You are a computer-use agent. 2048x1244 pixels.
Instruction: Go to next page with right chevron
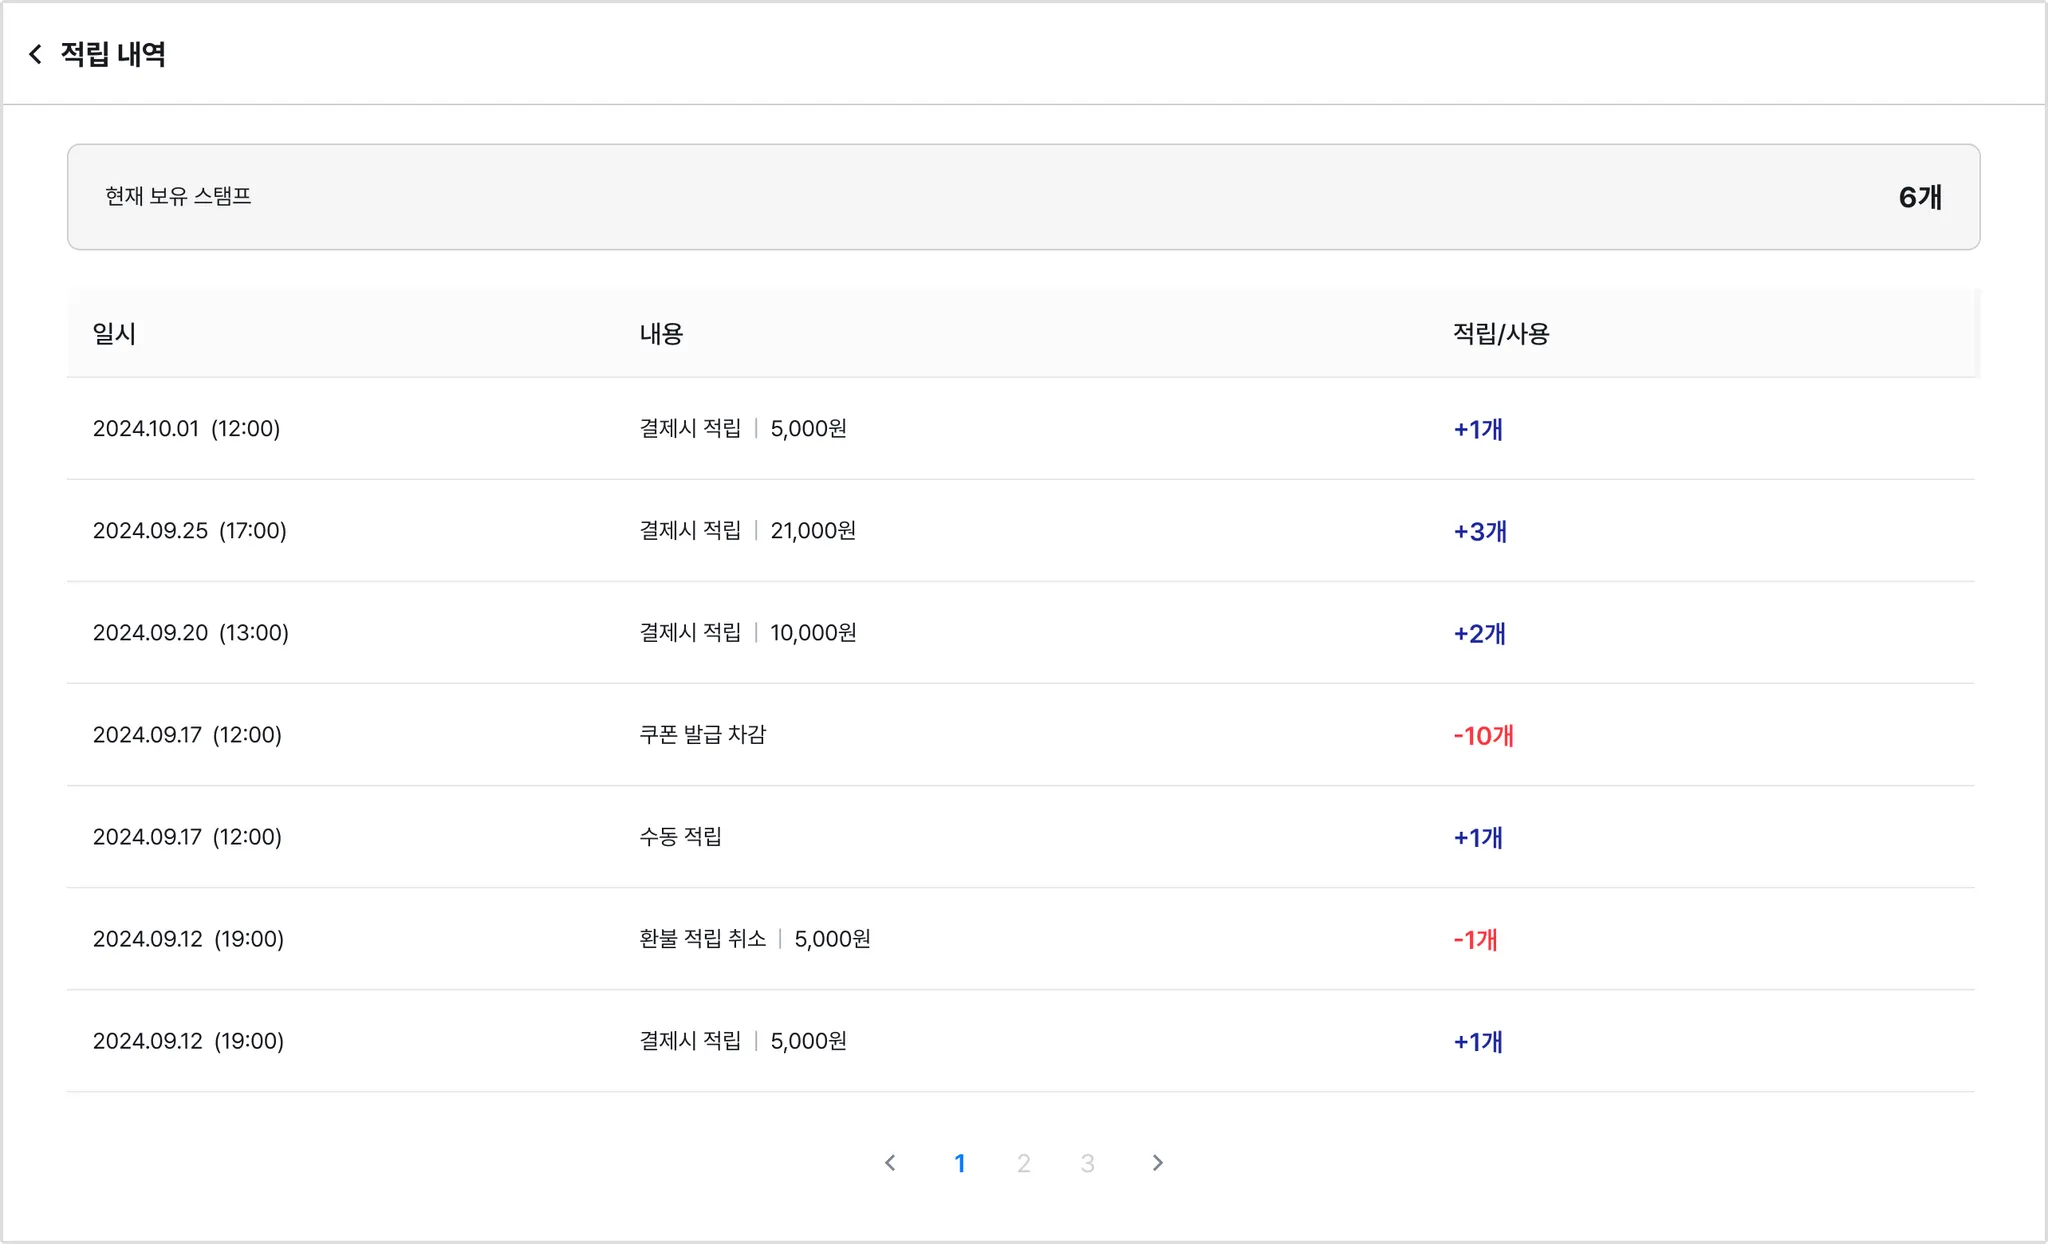pyautogui.click(x=1157, y=1162)
